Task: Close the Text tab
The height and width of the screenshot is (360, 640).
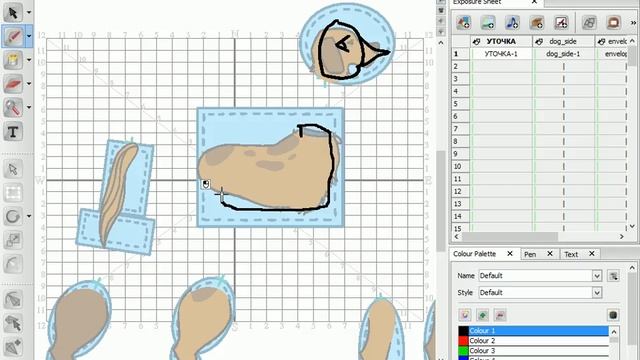Action: click(592, 253)
